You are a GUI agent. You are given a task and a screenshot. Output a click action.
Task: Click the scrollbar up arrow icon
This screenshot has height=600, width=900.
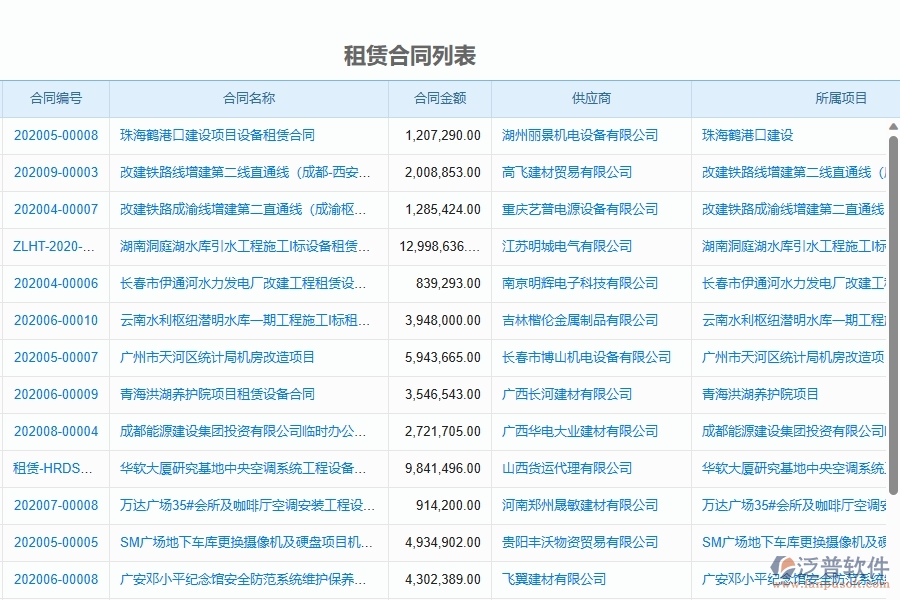[892, 127]
